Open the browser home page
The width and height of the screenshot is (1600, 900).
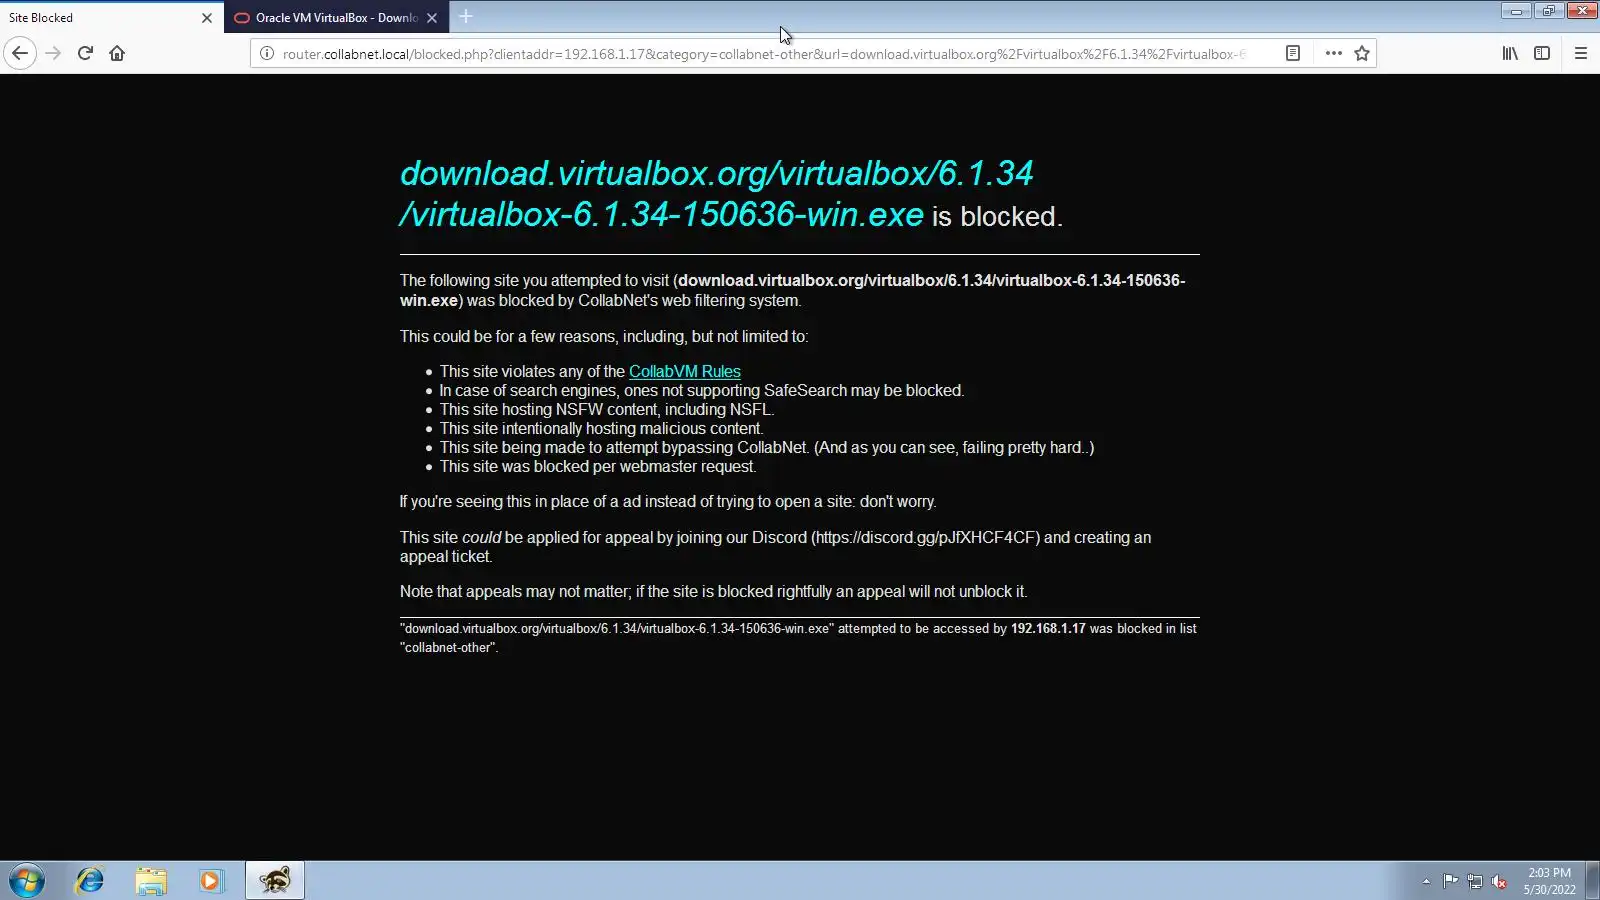click(x=117, y=53)
